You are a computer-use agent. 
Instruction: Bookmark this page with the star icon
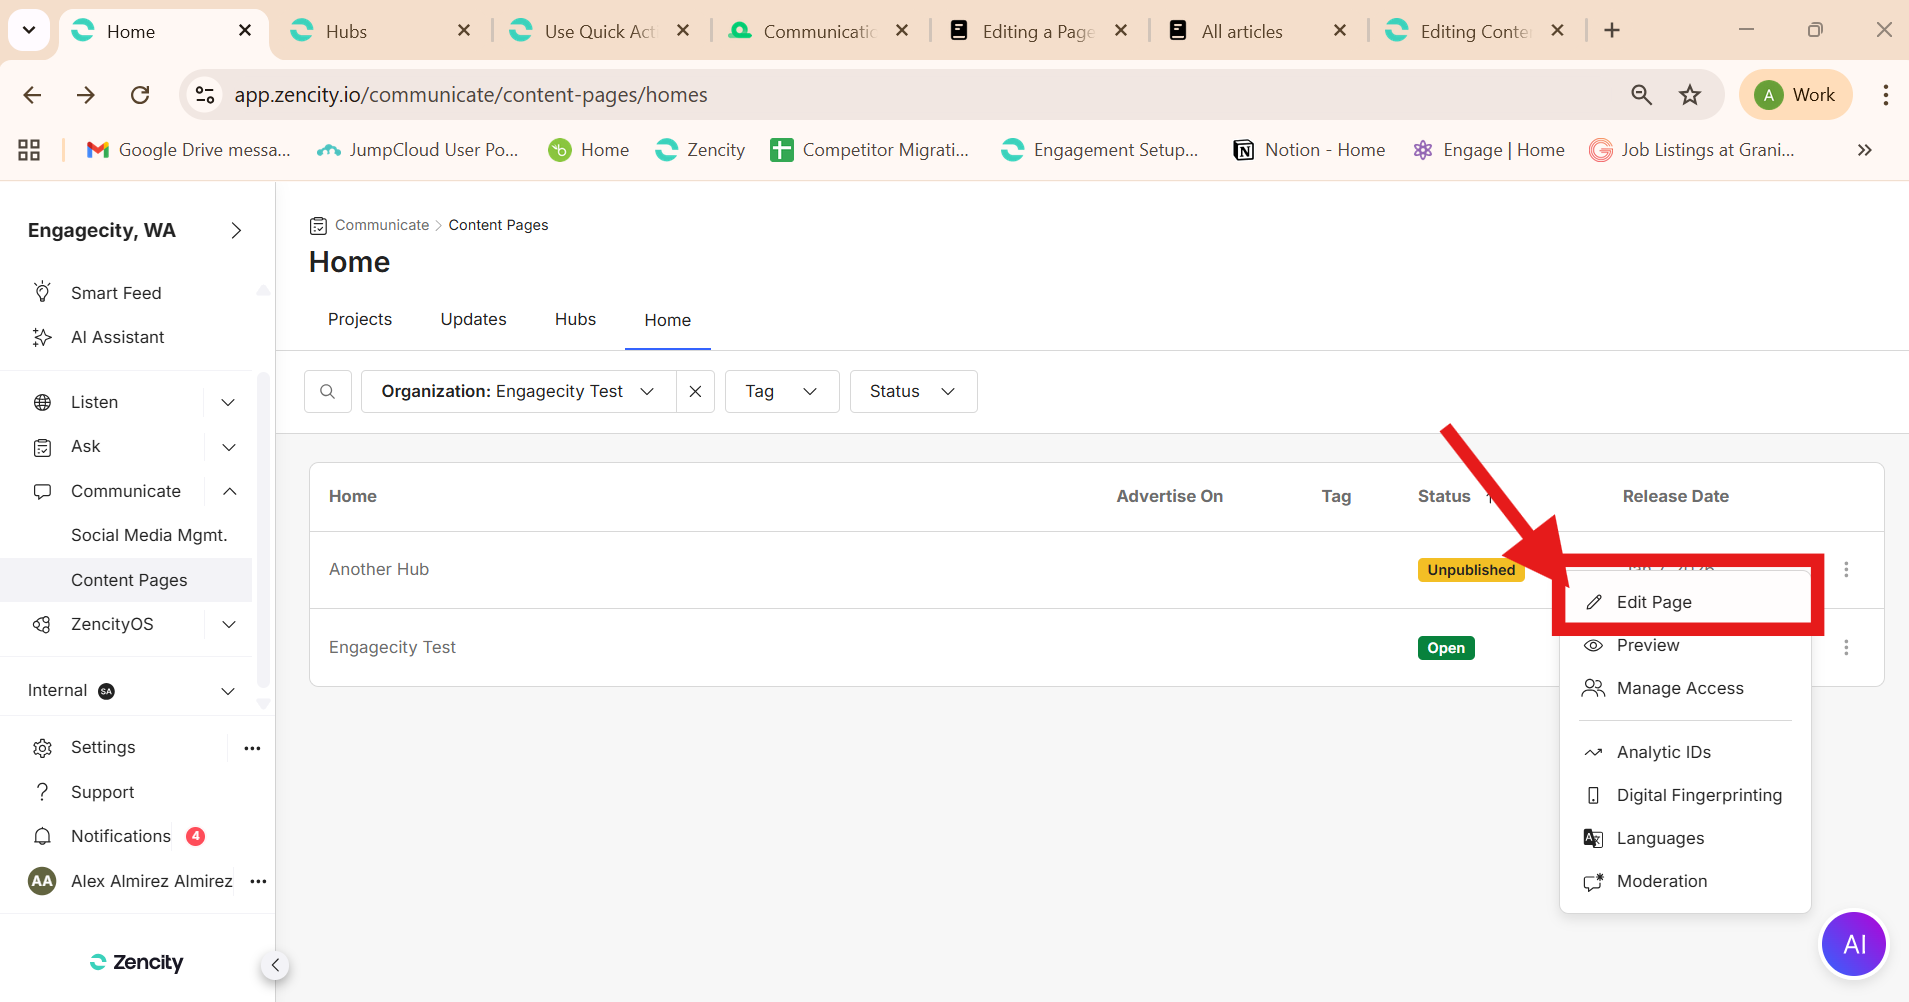point(1690,95)
